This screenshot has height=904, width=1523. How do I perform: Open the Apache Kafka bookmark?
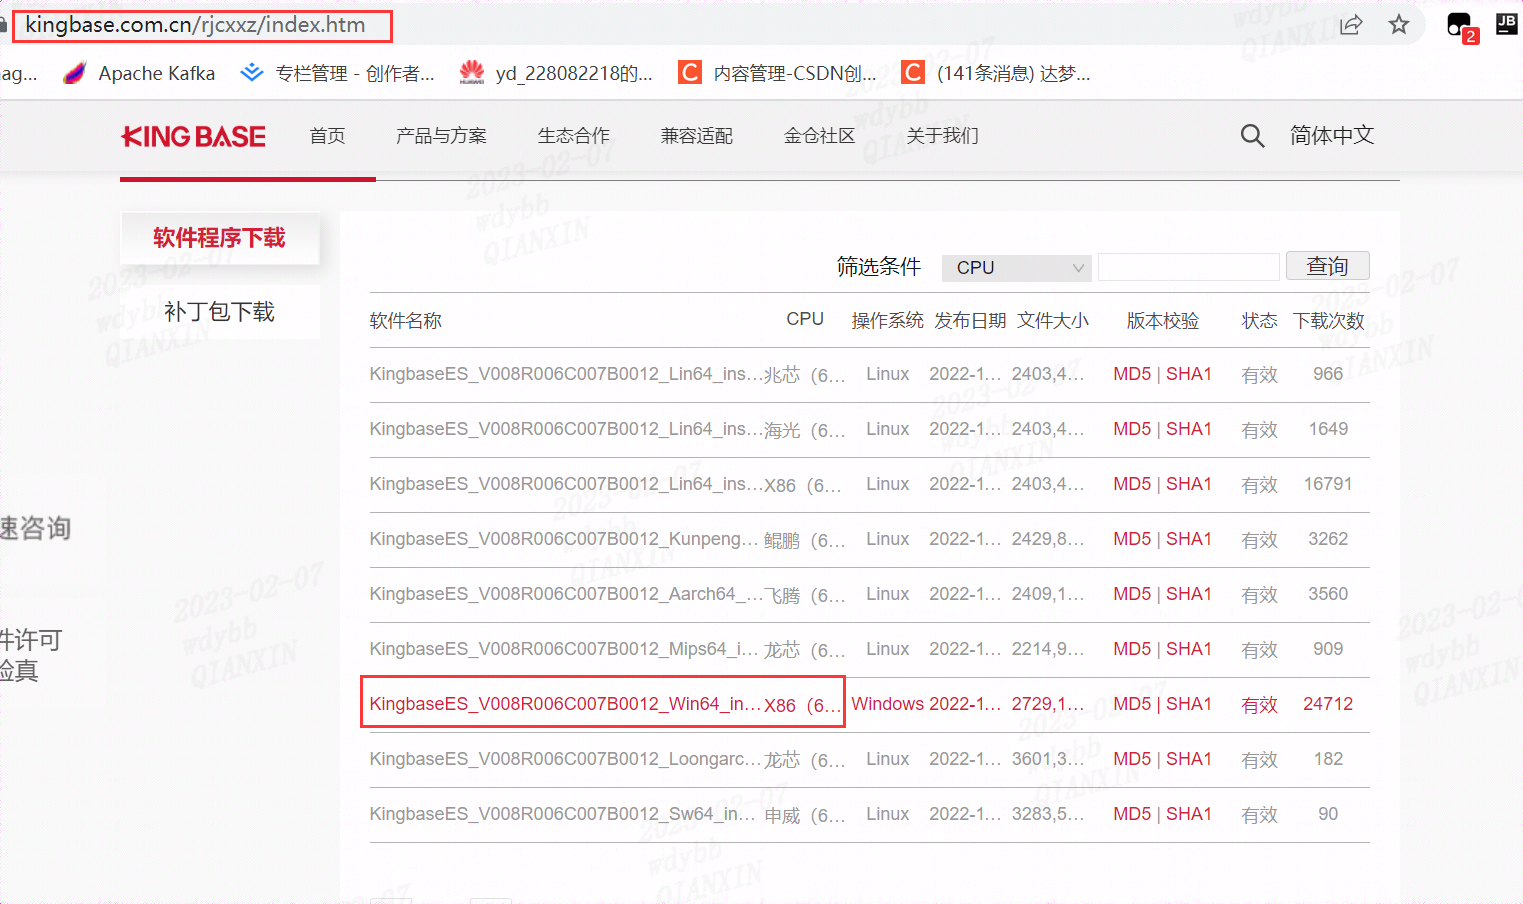(x=139, y=73)
